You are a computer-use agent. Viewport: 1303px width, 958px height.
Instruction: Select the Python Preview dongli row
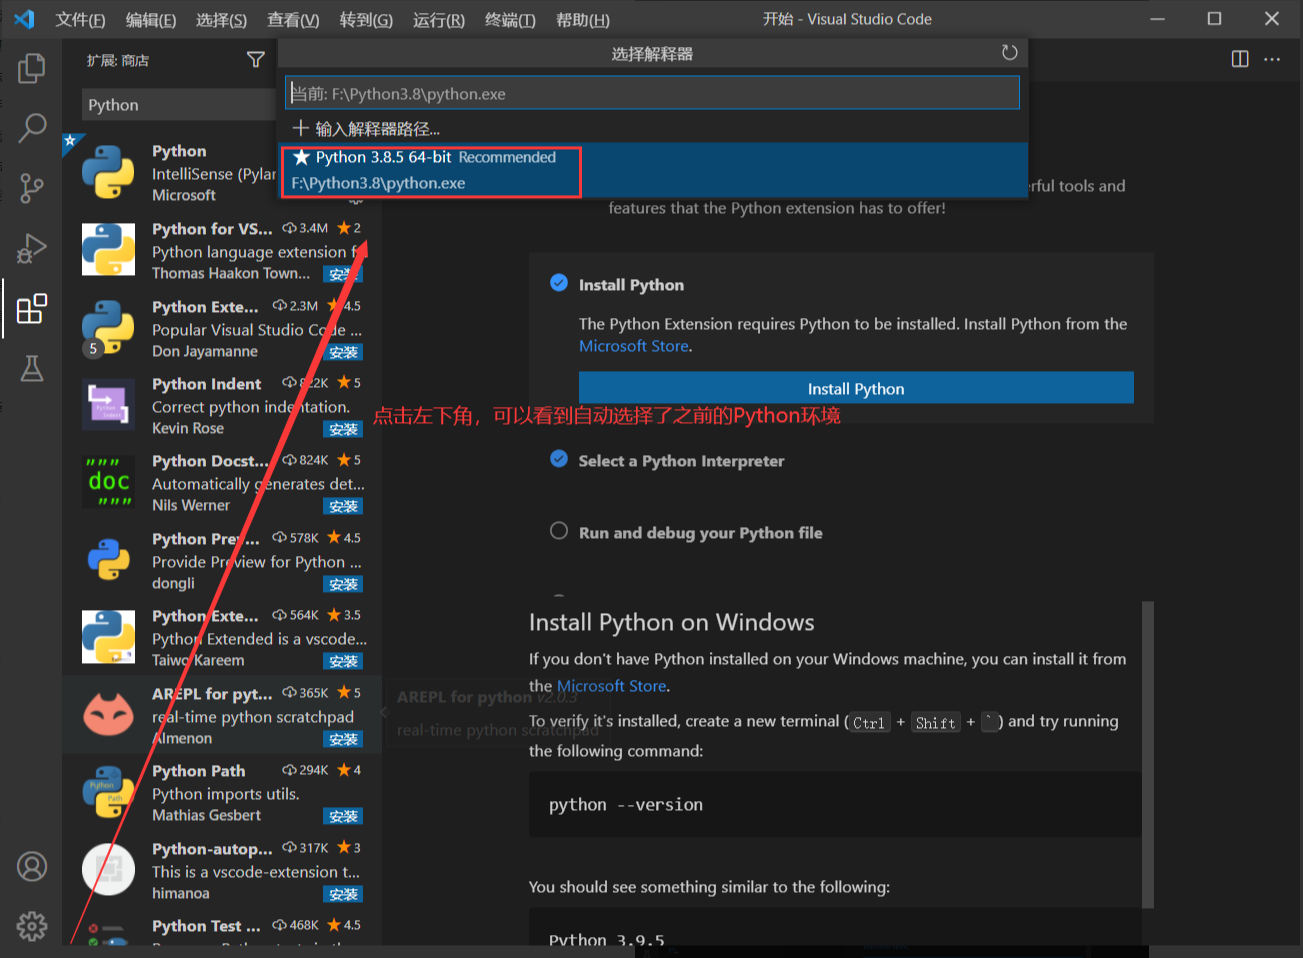point(222,560)
